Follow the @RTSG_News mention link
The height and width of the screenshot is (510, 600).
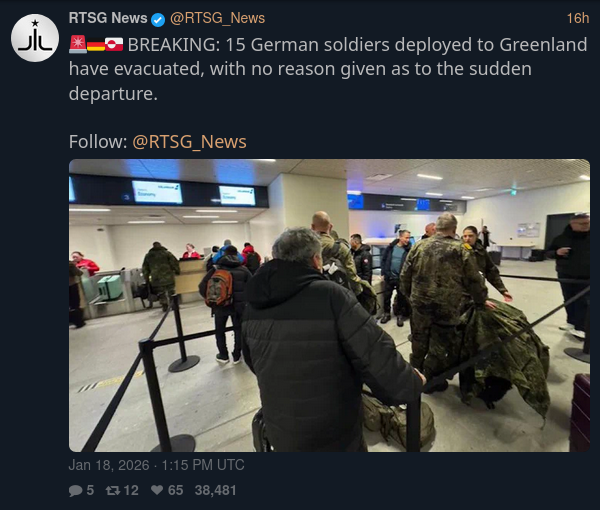[x=189, y=142]
